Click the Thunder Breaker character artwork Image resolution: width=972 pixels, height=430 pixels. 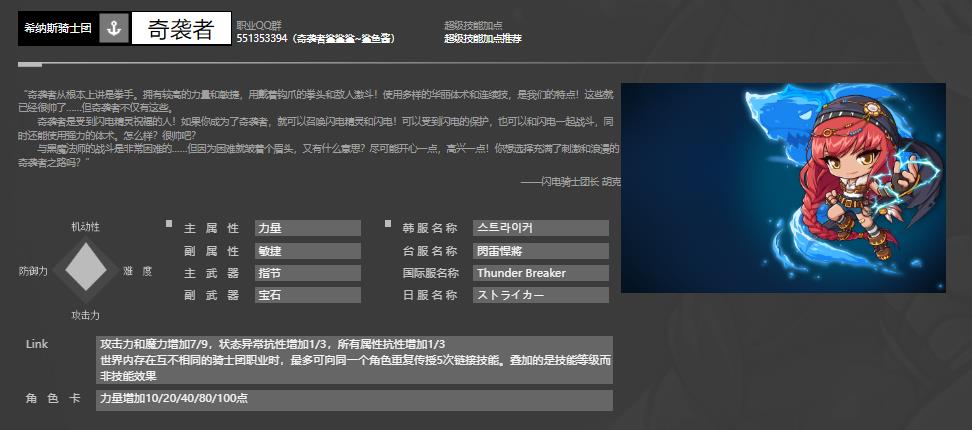coord(783,188)
